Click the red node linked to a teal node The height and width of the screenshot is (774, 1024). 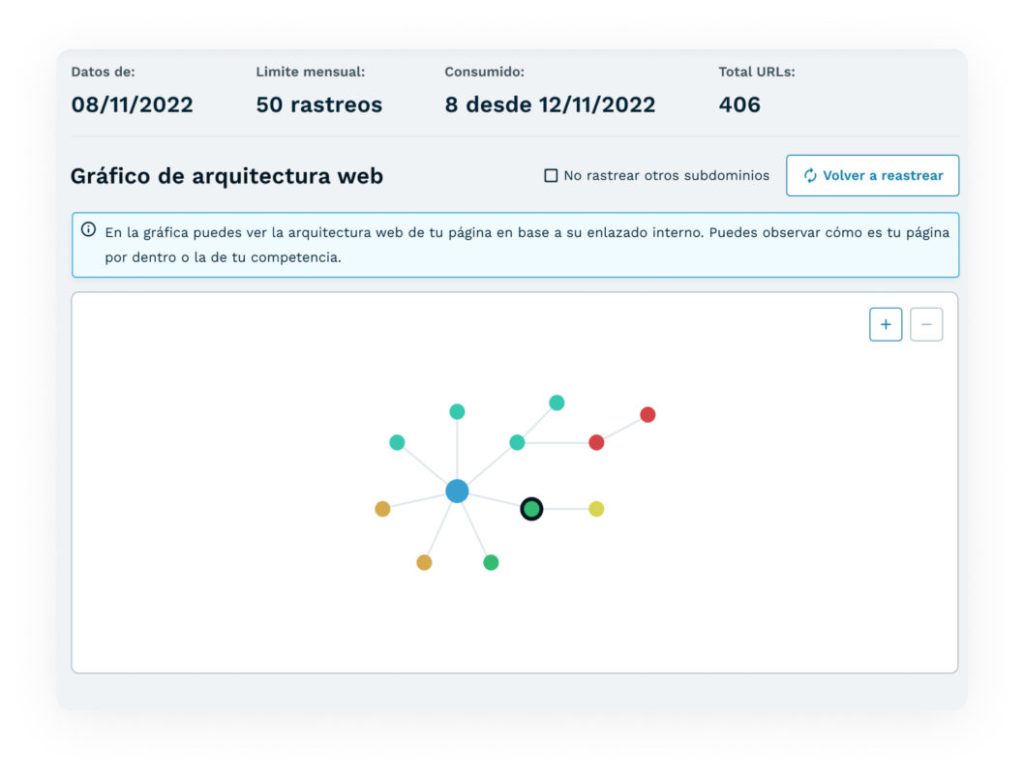pyautogui.click(x=596, y=442)
